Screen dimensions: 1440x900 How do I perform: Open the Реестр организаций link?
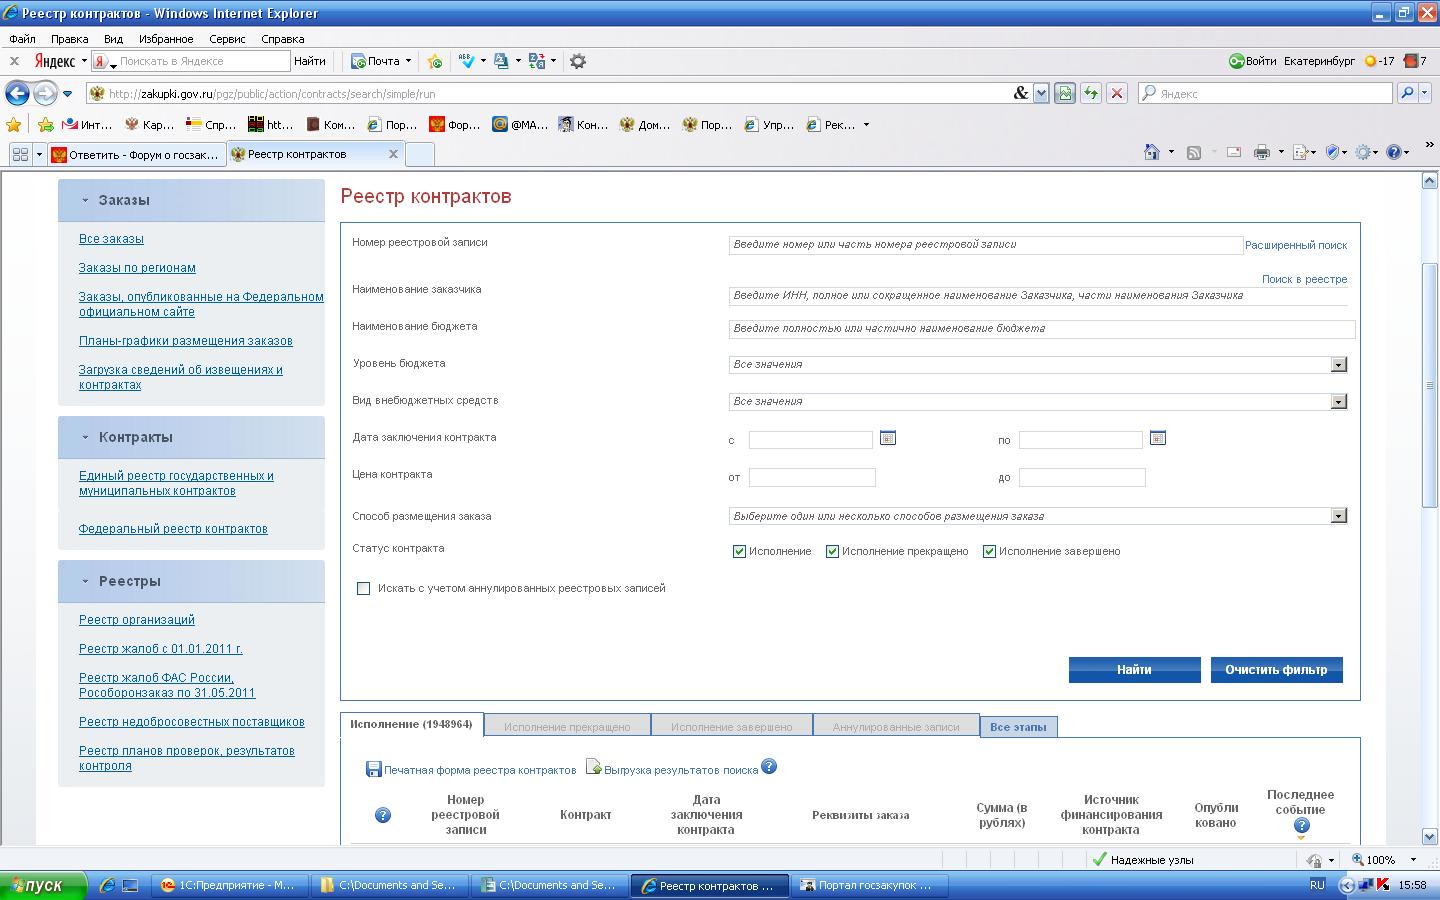(137, 620)
